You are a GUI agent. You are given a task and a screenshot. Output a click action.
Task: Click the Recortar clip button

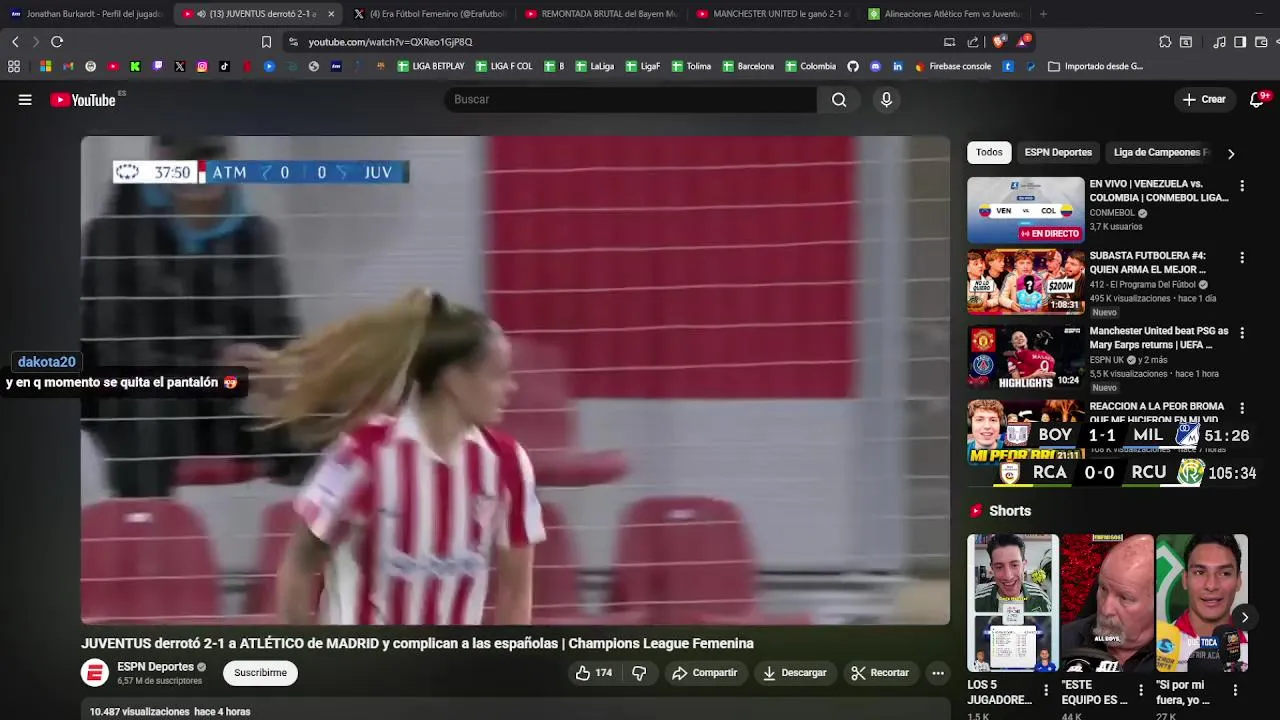tap(880, 673)
